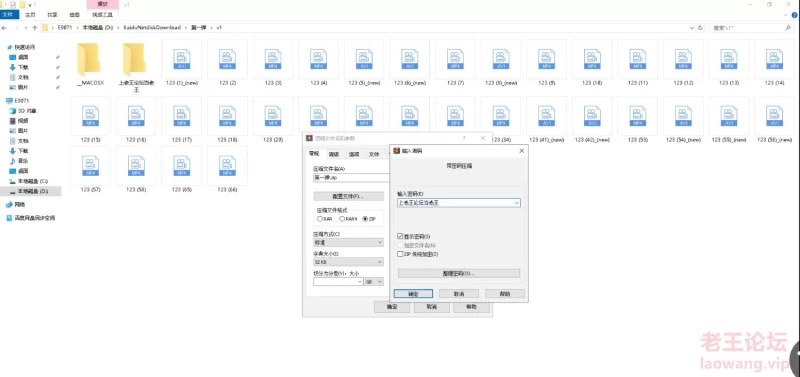This screenshot has width=800, height=377.
Task: Click the up-one-level arrow in Explorer
Action: click(35, 28)
